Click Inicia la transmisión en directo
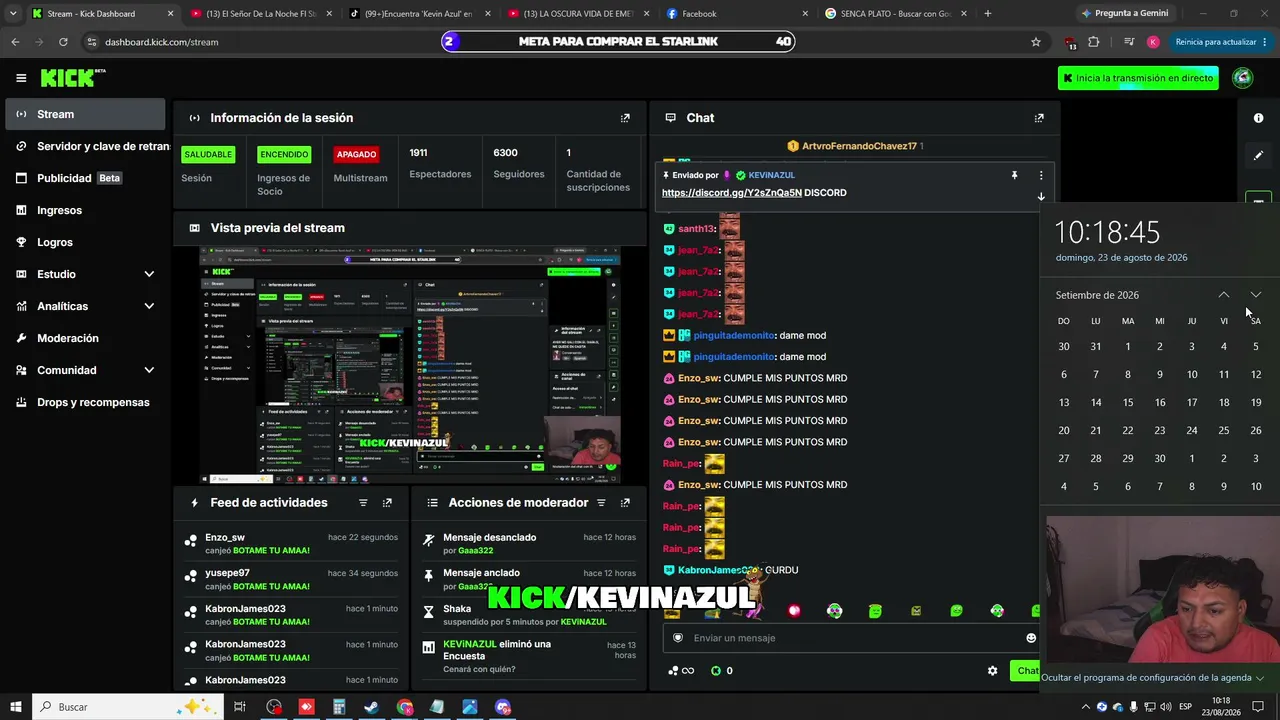The height and width of the screenshot is (720, 1280). coord(1138,78)
